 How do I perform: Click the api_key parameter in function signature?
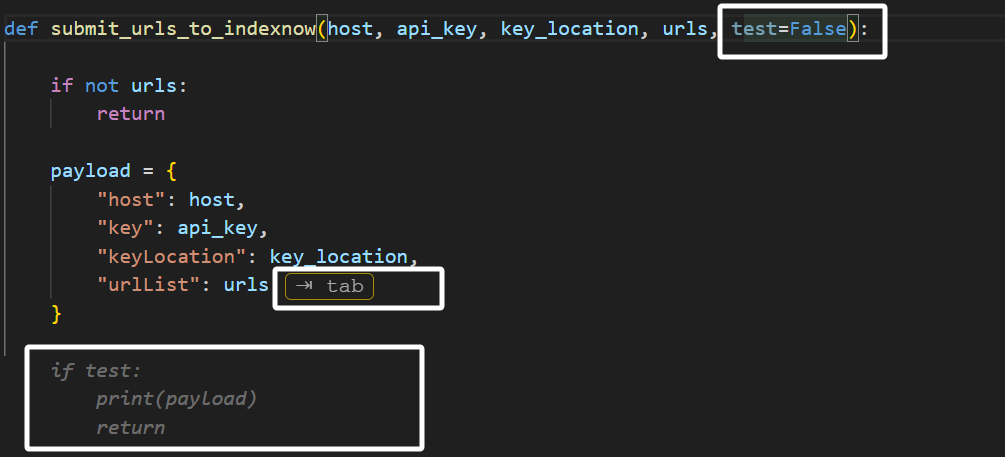(x=437, y=29)
